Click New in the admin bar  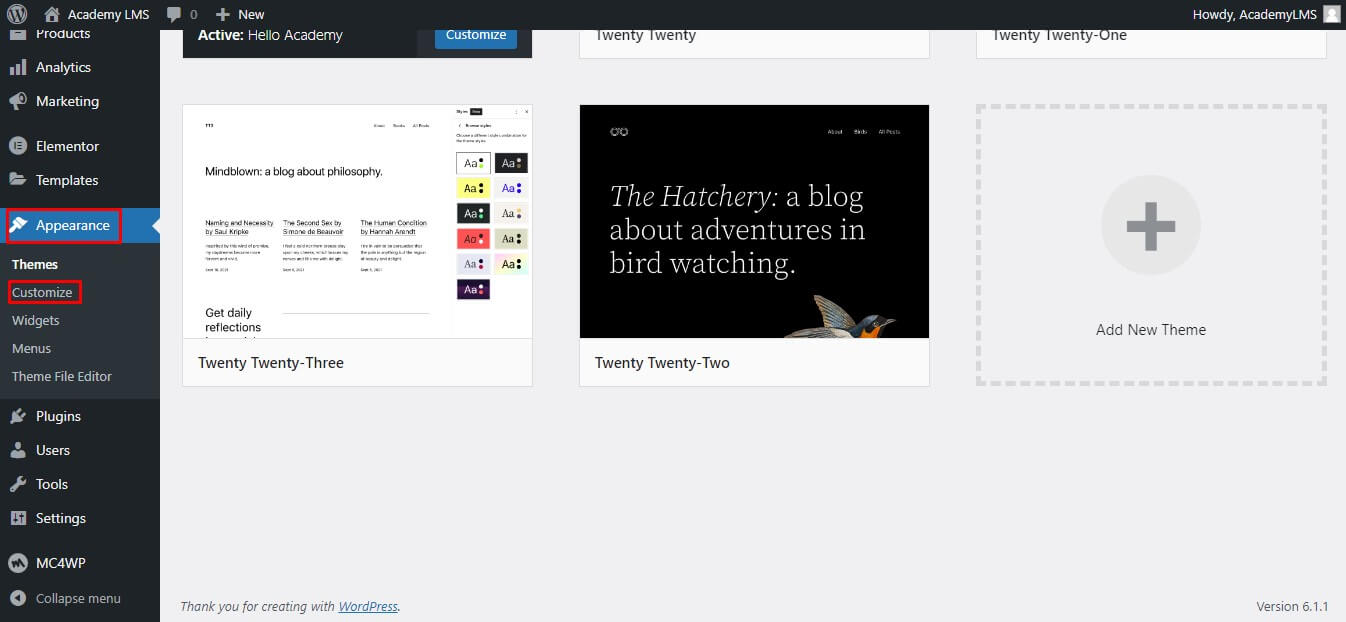click(x=251, y=14)
